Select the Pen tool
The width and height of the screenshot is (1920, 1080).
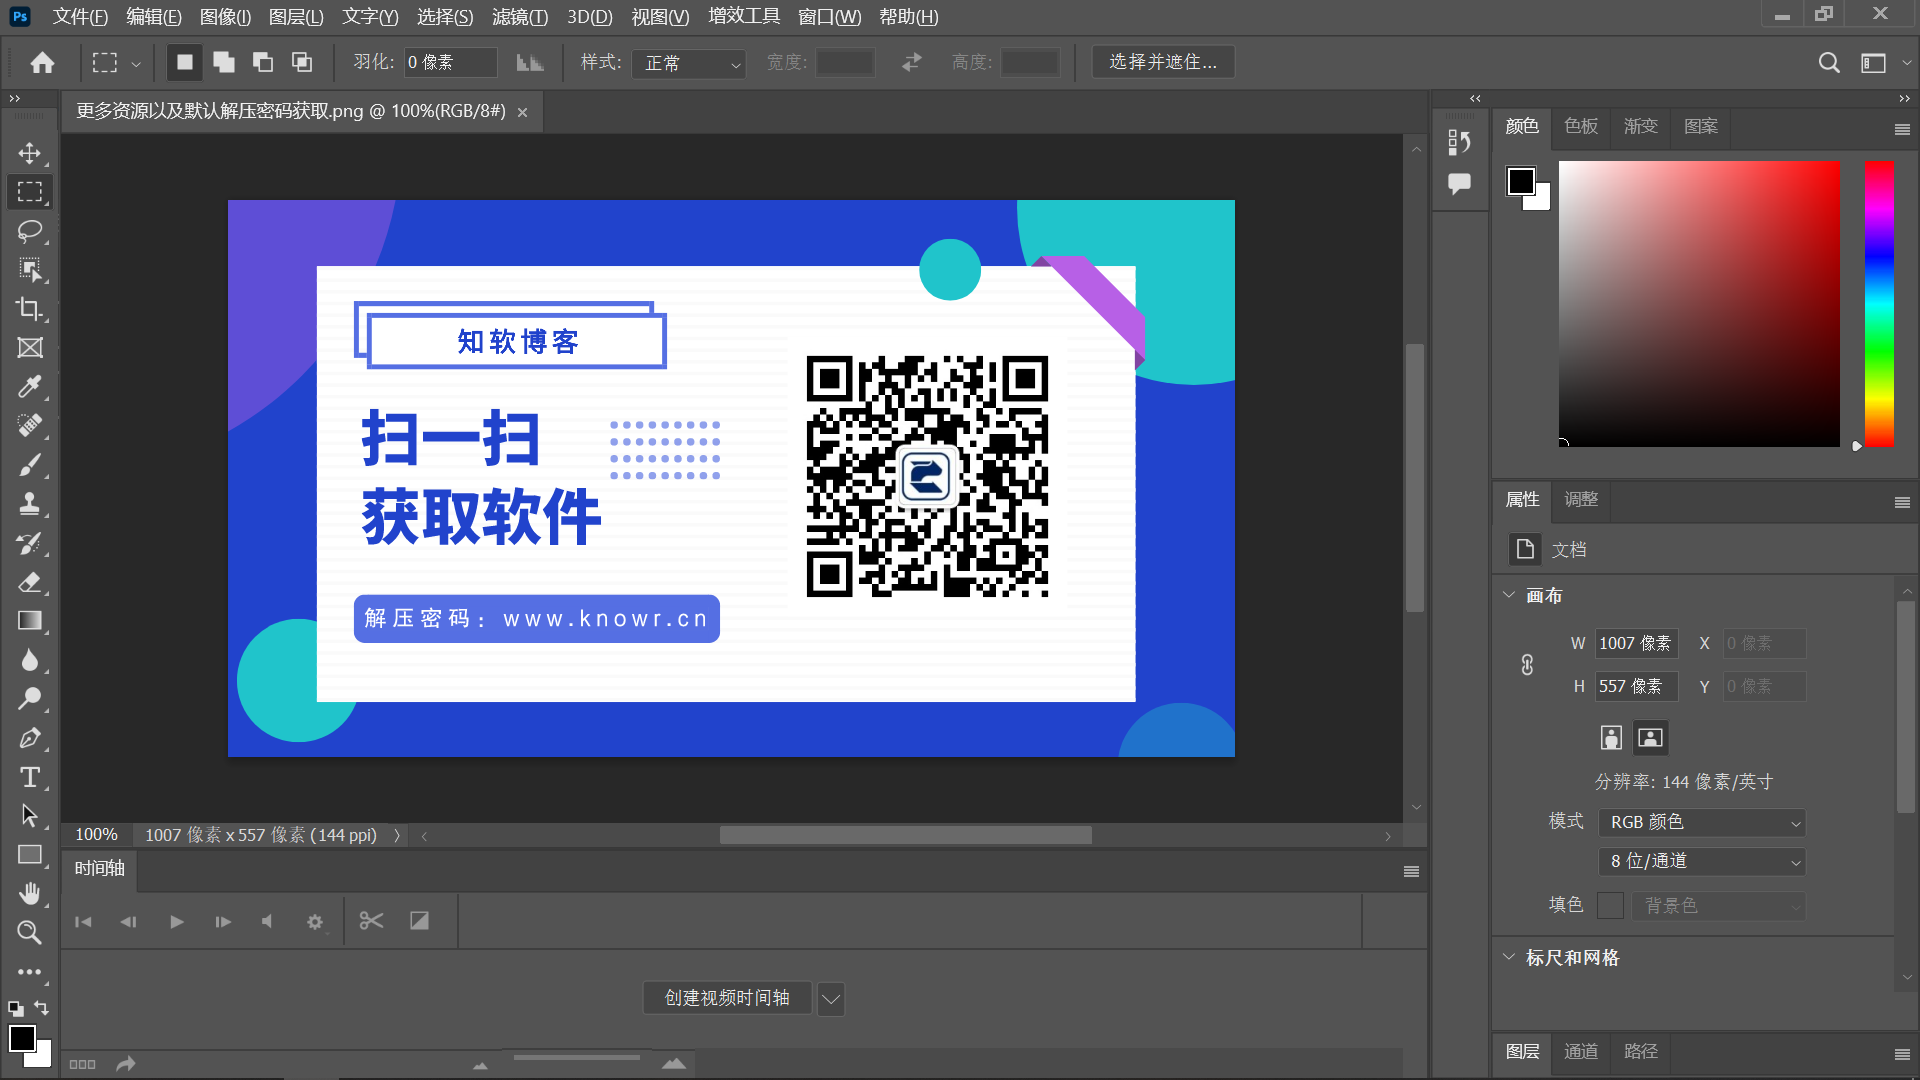coord(30,738)
